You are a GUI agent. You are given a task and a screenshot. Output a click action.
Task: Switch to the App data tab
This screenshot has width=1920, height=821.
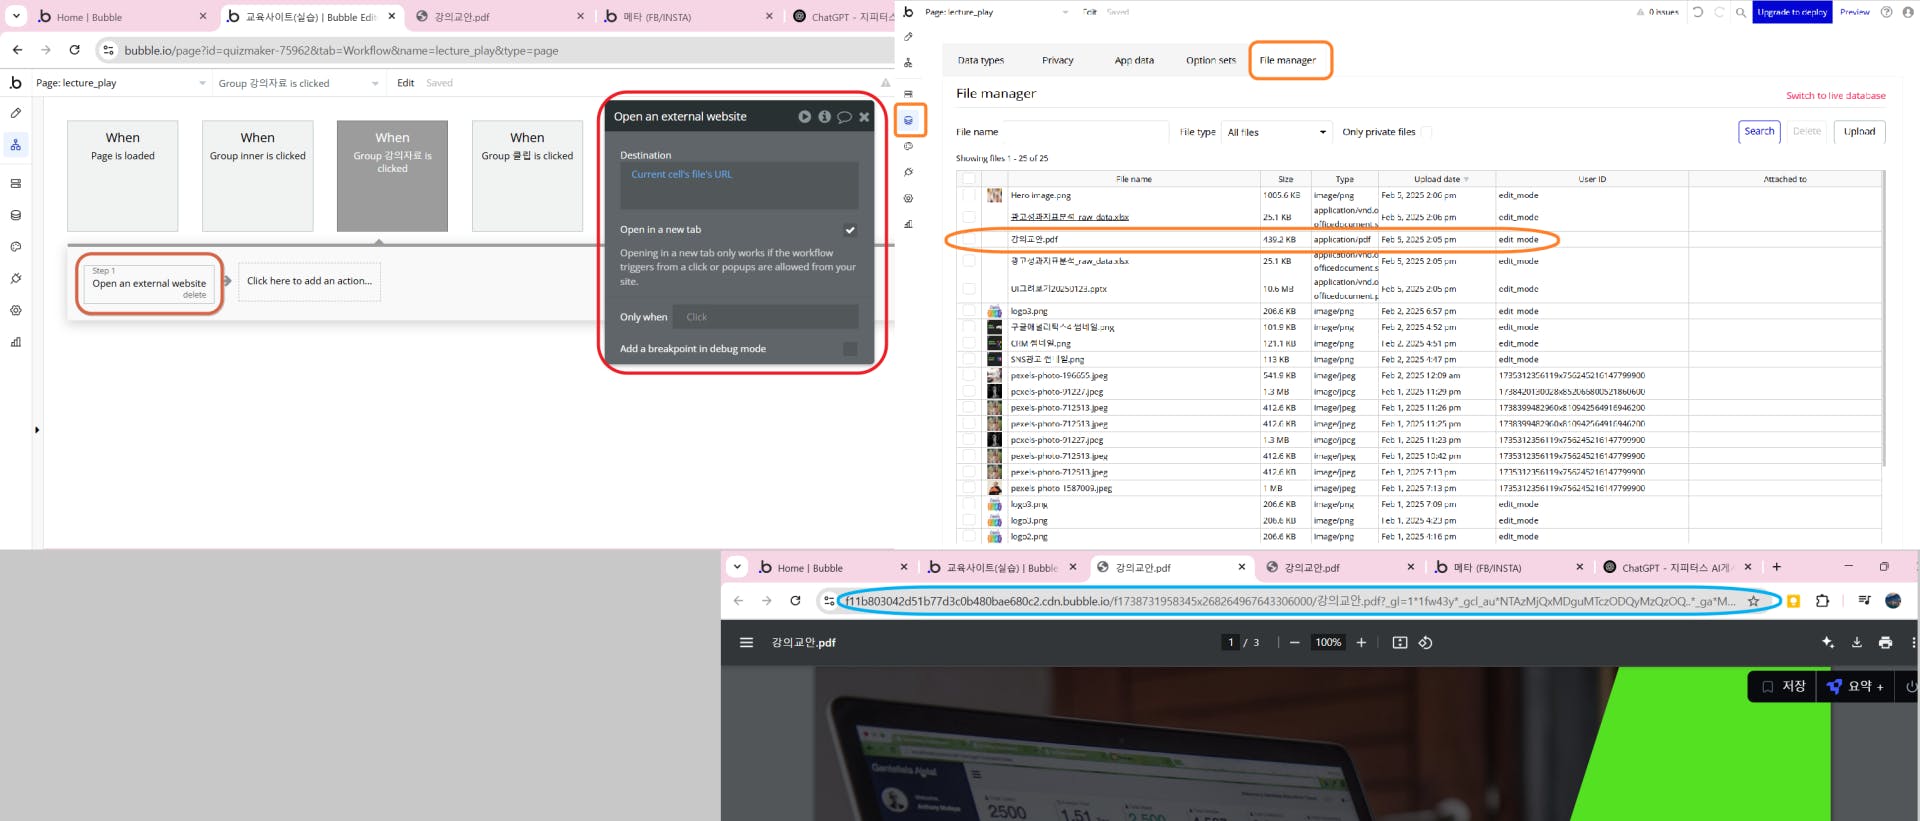[x=1134, y=60]
